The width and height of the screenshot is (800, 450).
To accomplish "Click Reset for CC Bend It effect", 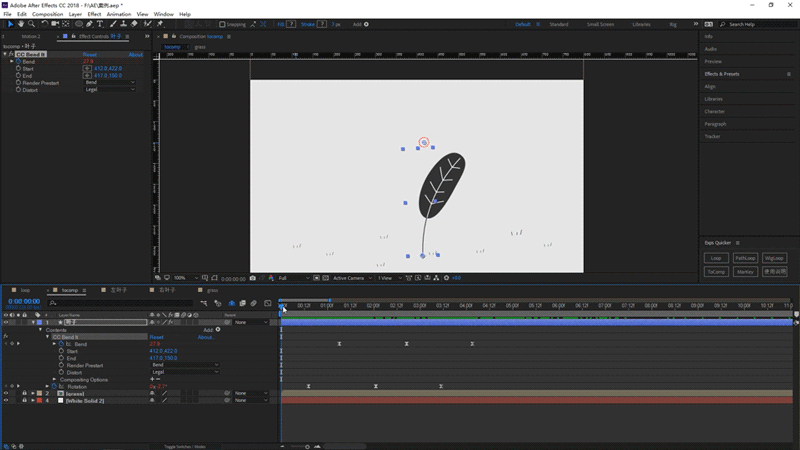I will click(90, 55).
